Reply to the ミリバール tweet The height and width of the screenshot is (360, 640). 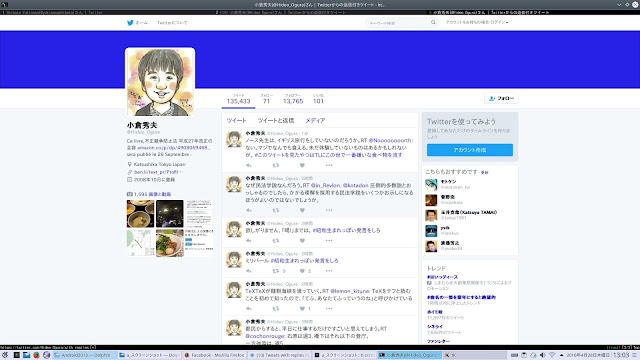[x=249, y=271]
